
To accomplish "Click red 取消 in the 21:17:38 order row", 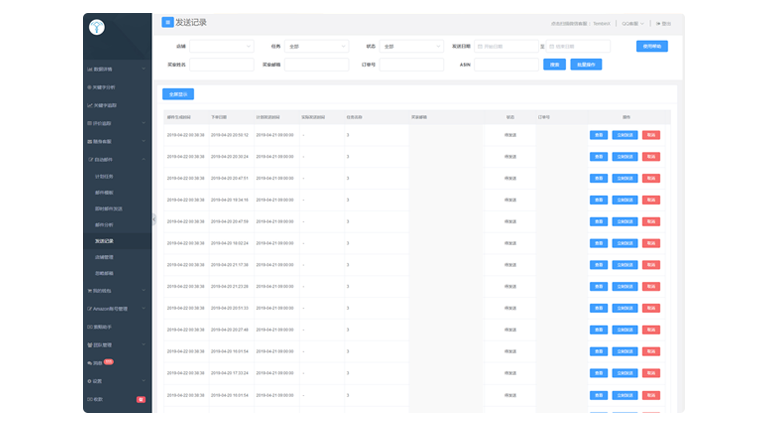I will click(651, 265).
